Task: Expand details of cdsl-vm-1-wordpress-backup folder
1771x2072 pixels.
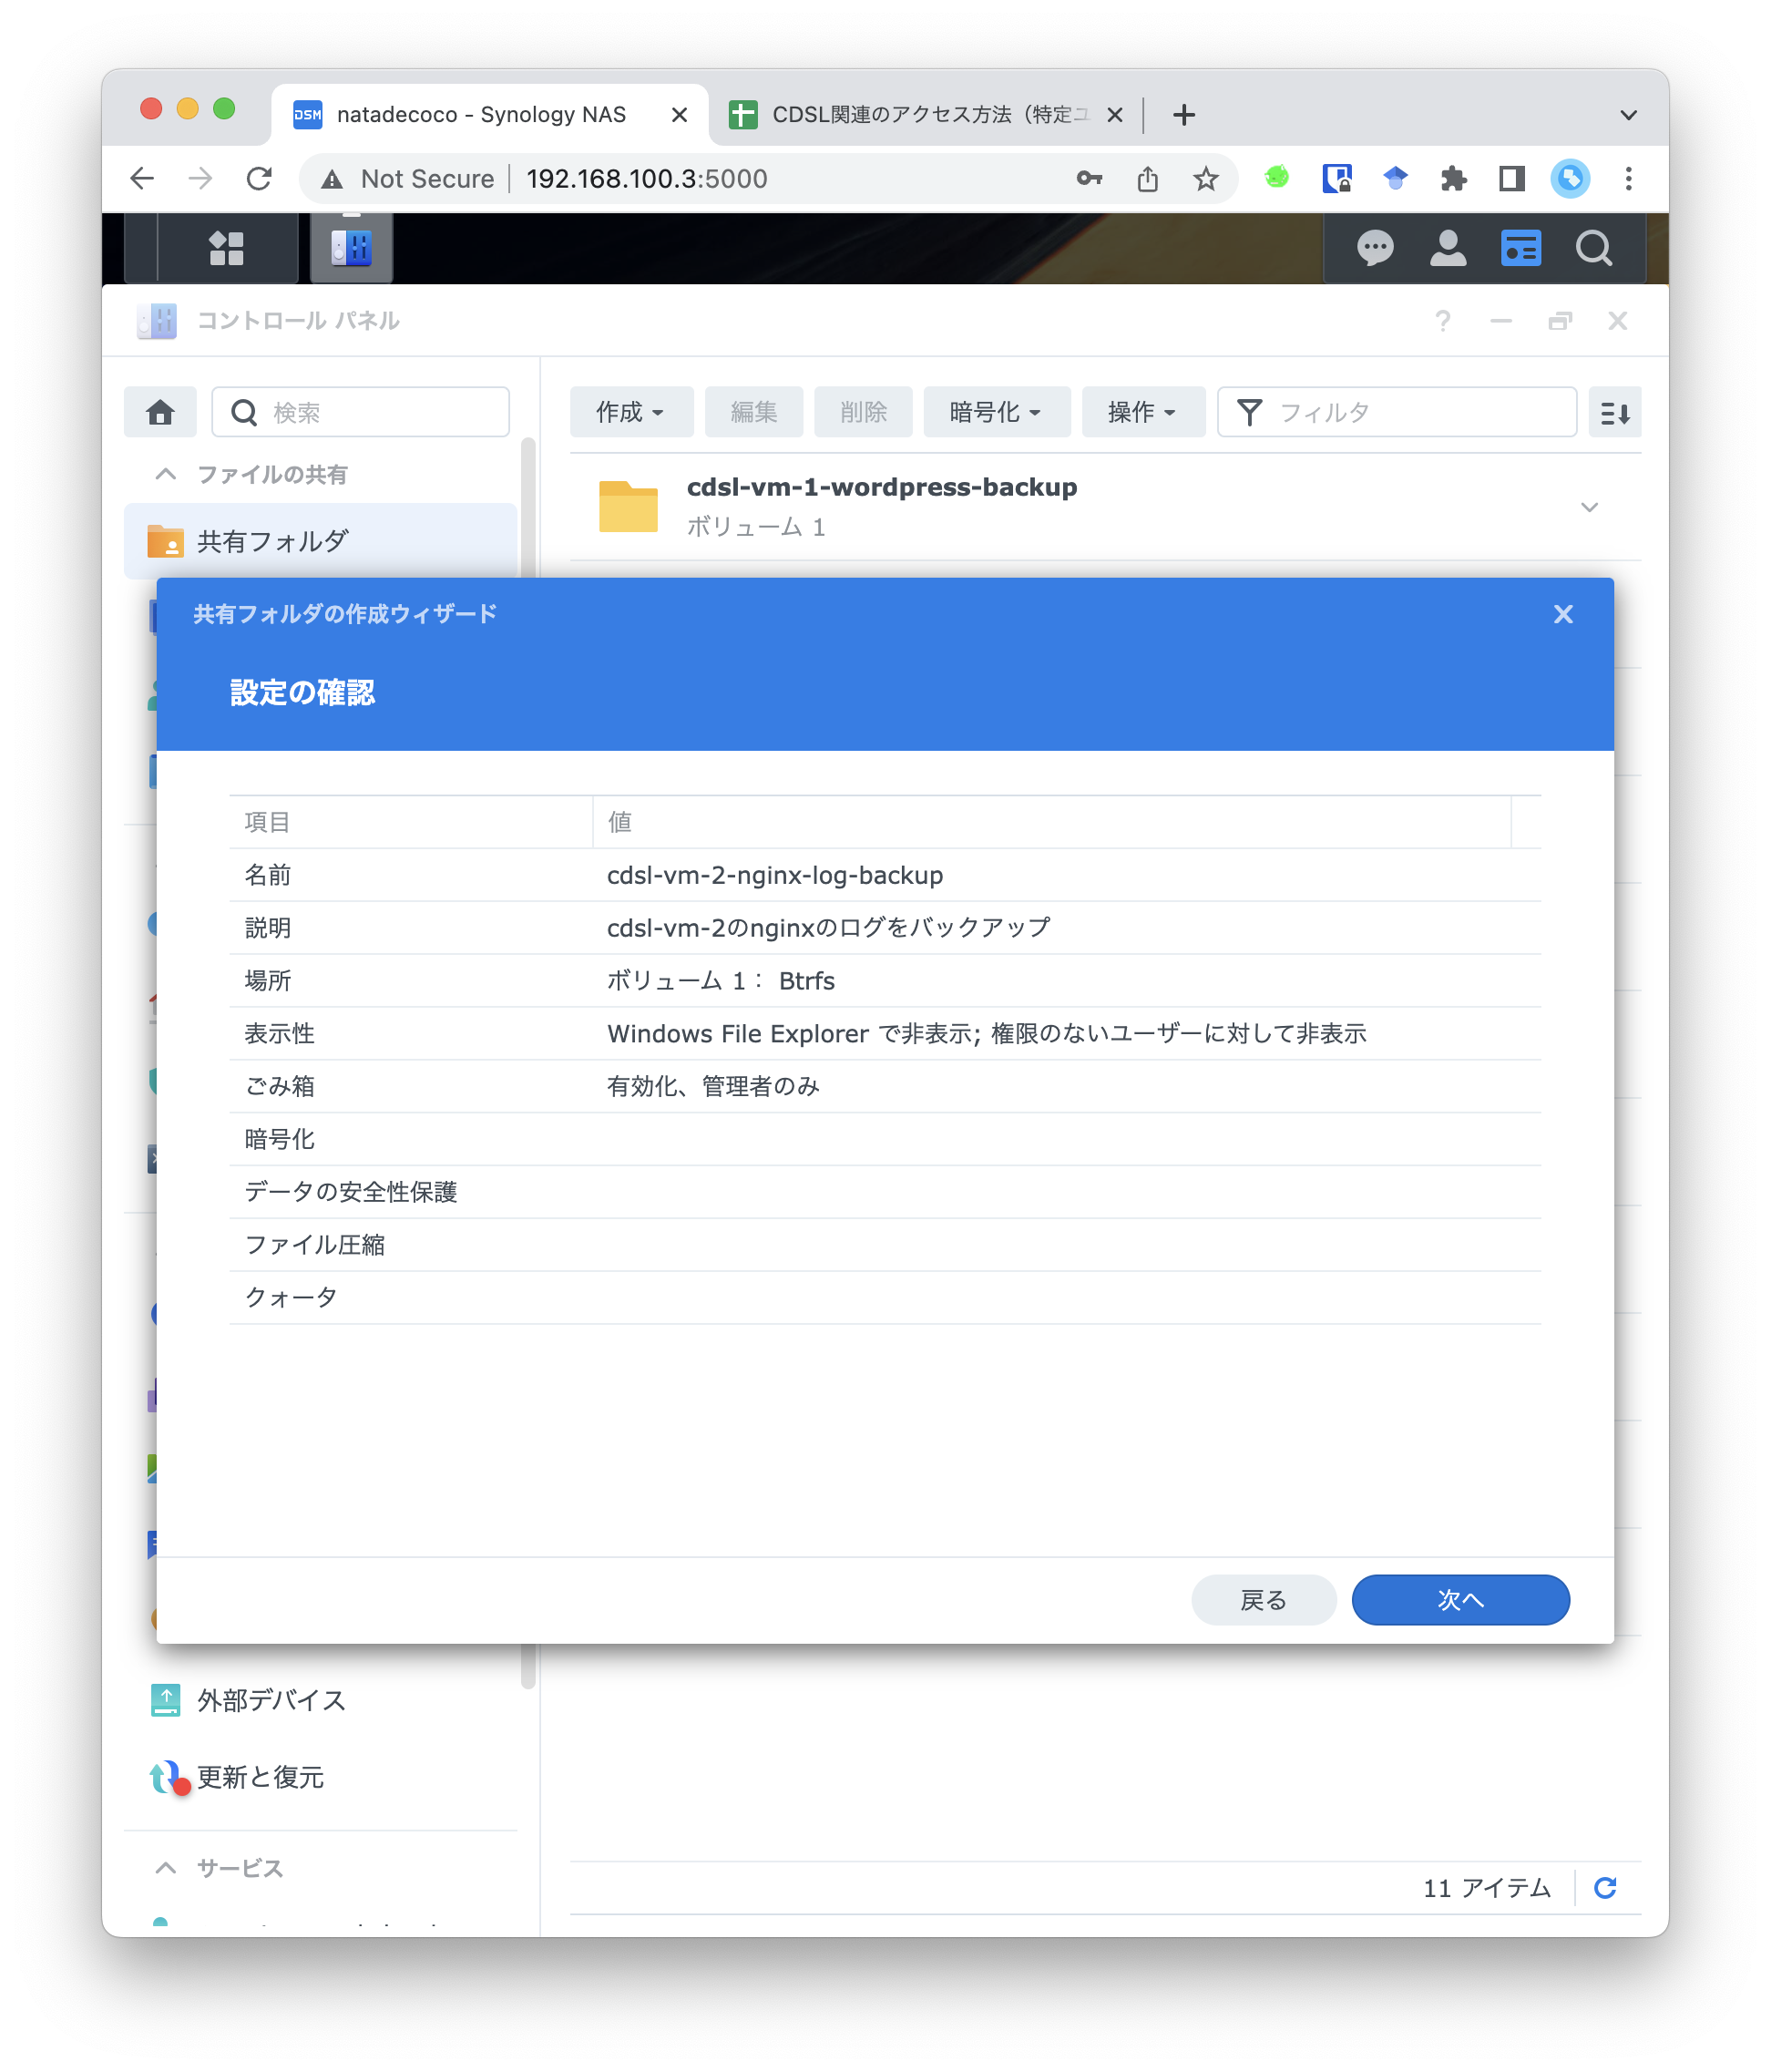Action: coord(1589,507)
